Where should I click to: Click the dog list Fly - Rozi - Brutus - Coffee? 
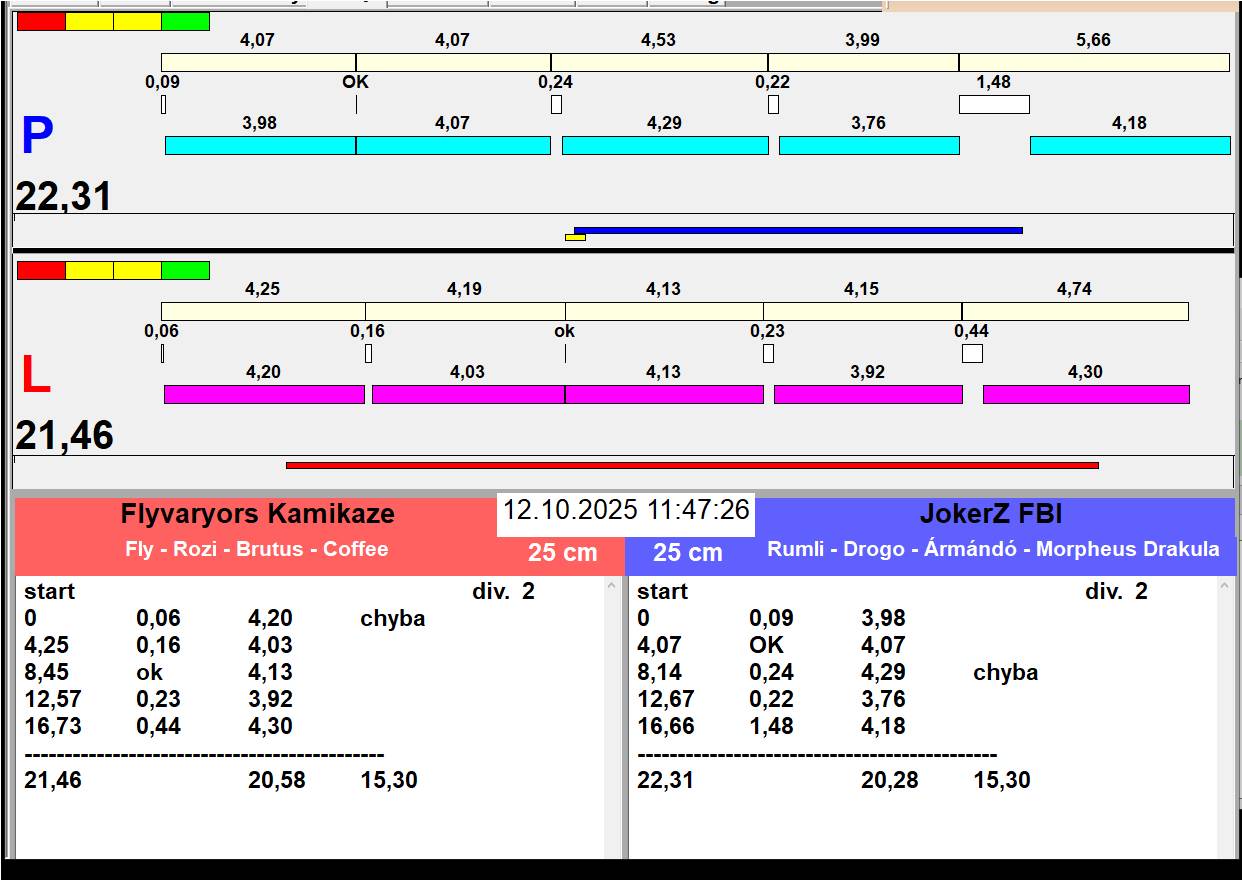click(257, 549)
